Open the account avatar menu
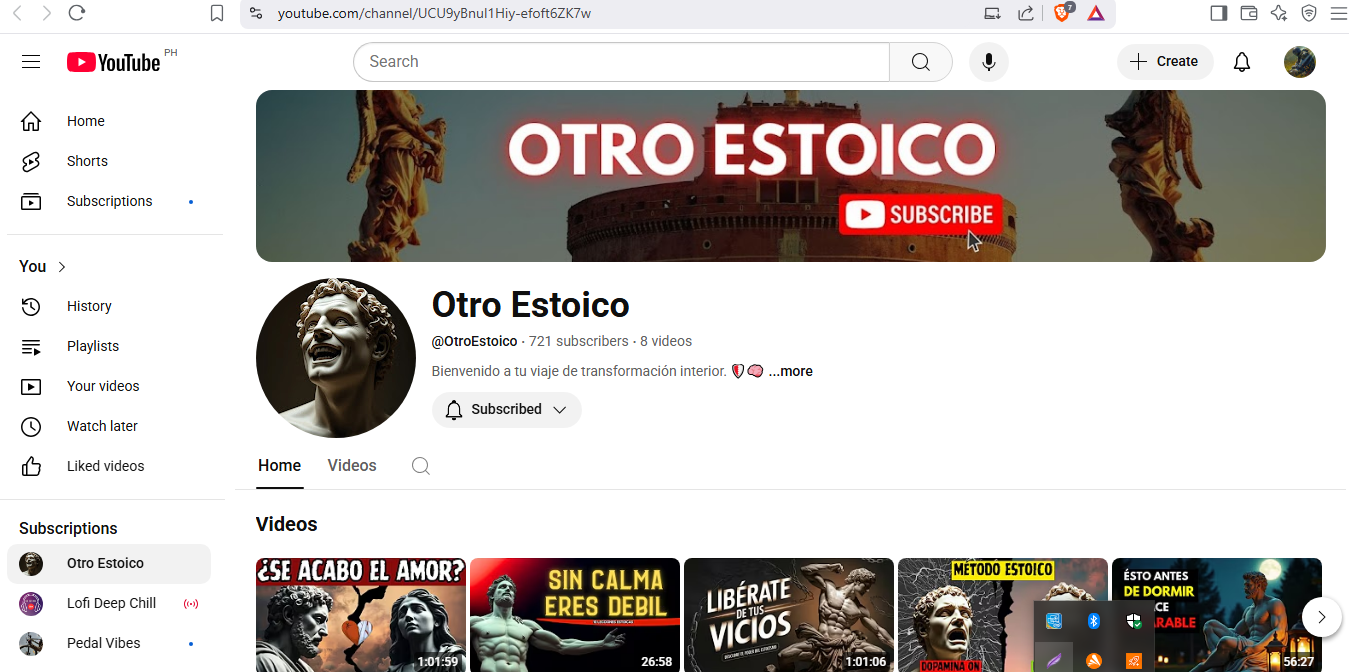This screenshot has height=672, width=1349. 1300,62
